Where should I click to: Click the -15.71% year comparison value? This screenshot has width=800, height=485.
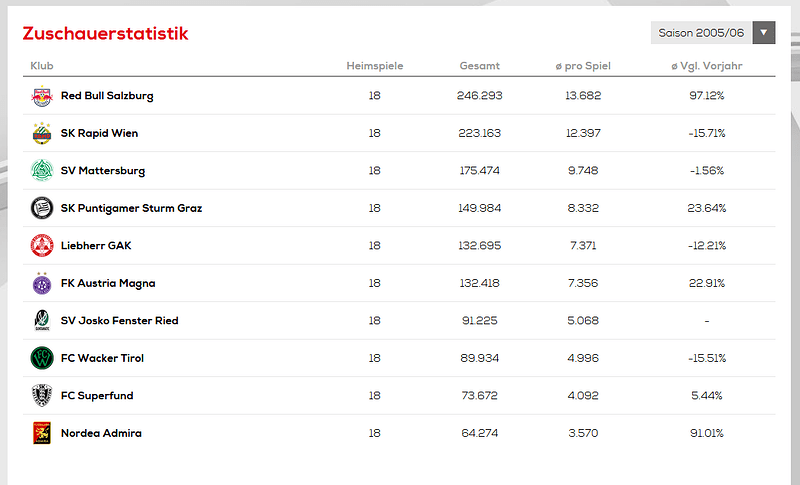pyautogui.click(x=707, y=133)
